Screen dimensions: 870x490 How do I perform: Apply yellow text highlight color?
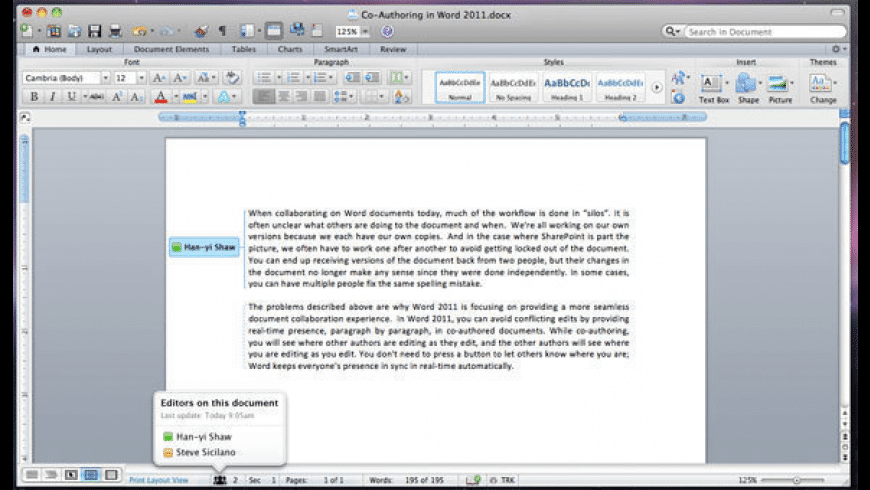pyautogui.click(x=190, y=97)
